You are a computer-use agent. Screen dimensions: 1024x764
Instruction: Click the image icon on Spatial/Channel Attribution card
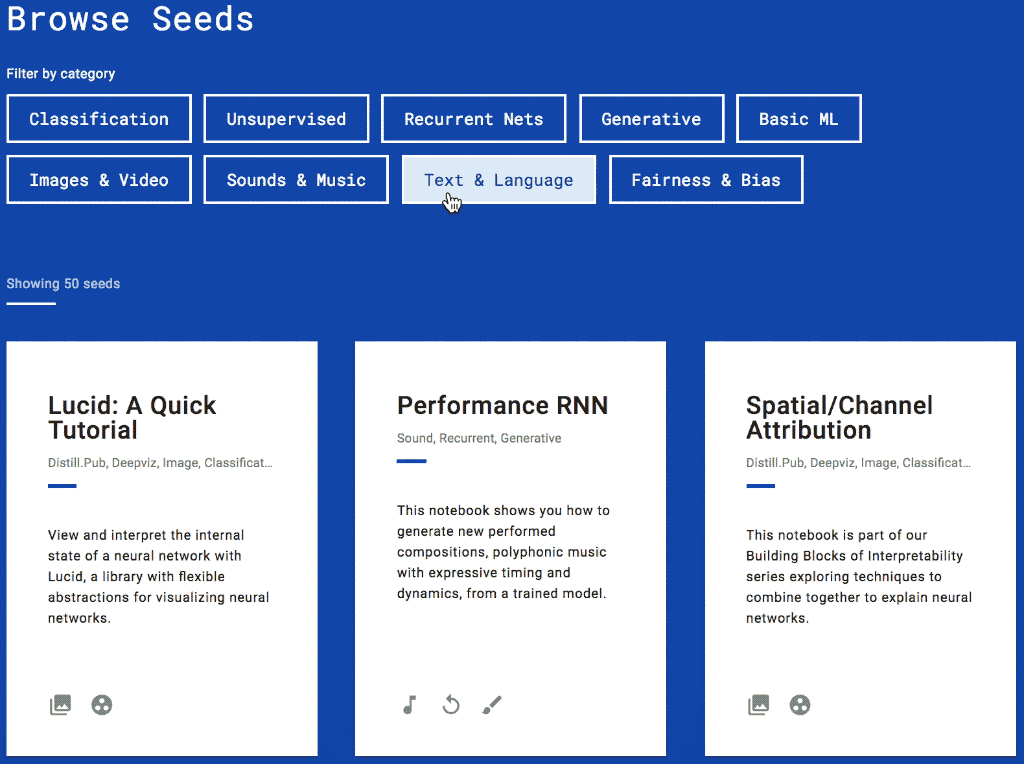click(759, 705)
